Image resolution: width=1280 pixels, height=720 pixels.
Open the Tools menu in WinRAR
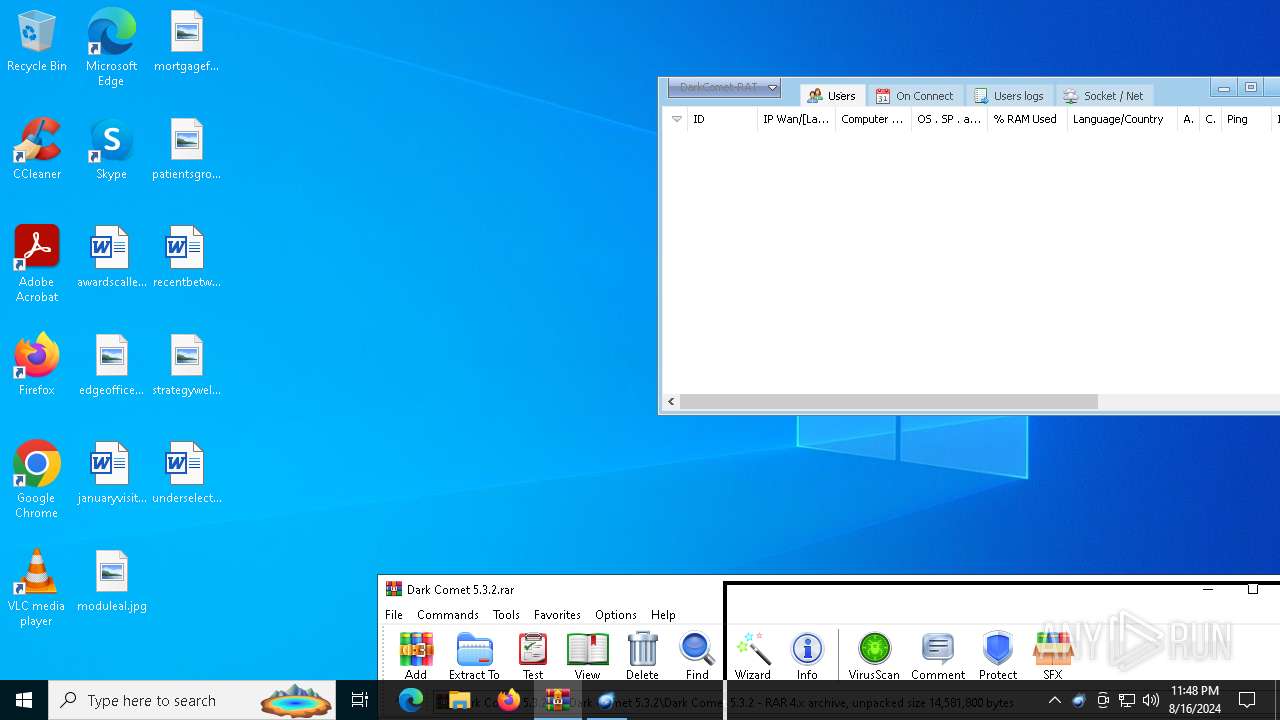click(x=506, y=615)
